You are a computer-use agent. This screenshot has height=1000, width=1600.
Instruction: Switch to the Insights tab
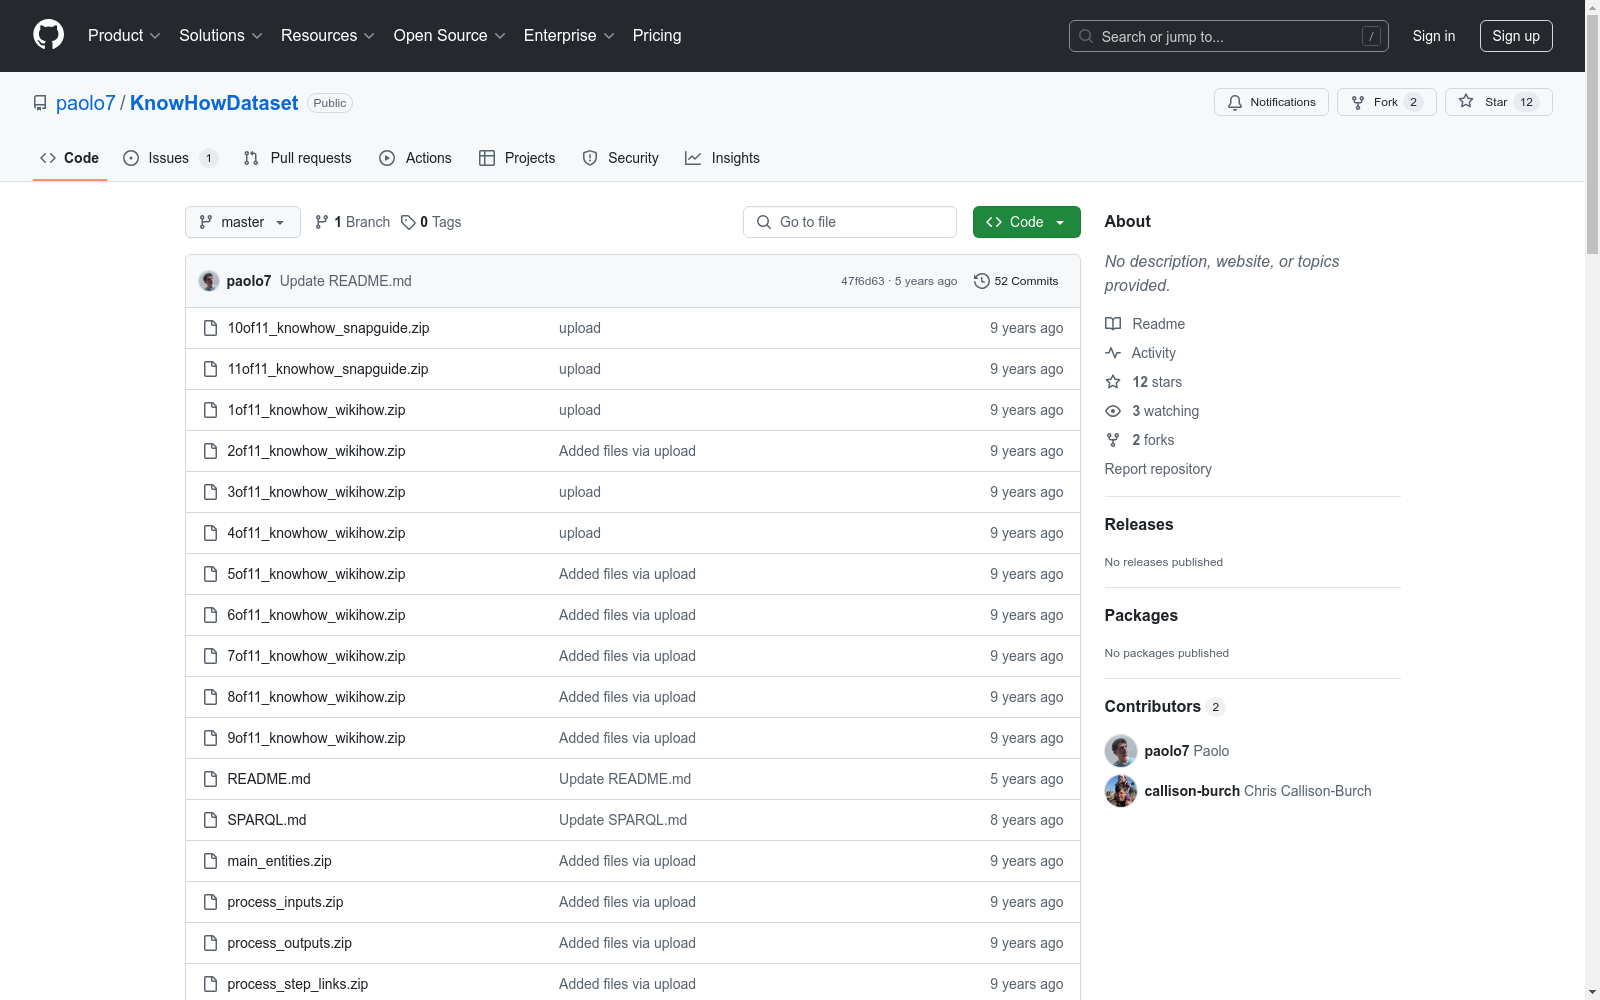722,158
